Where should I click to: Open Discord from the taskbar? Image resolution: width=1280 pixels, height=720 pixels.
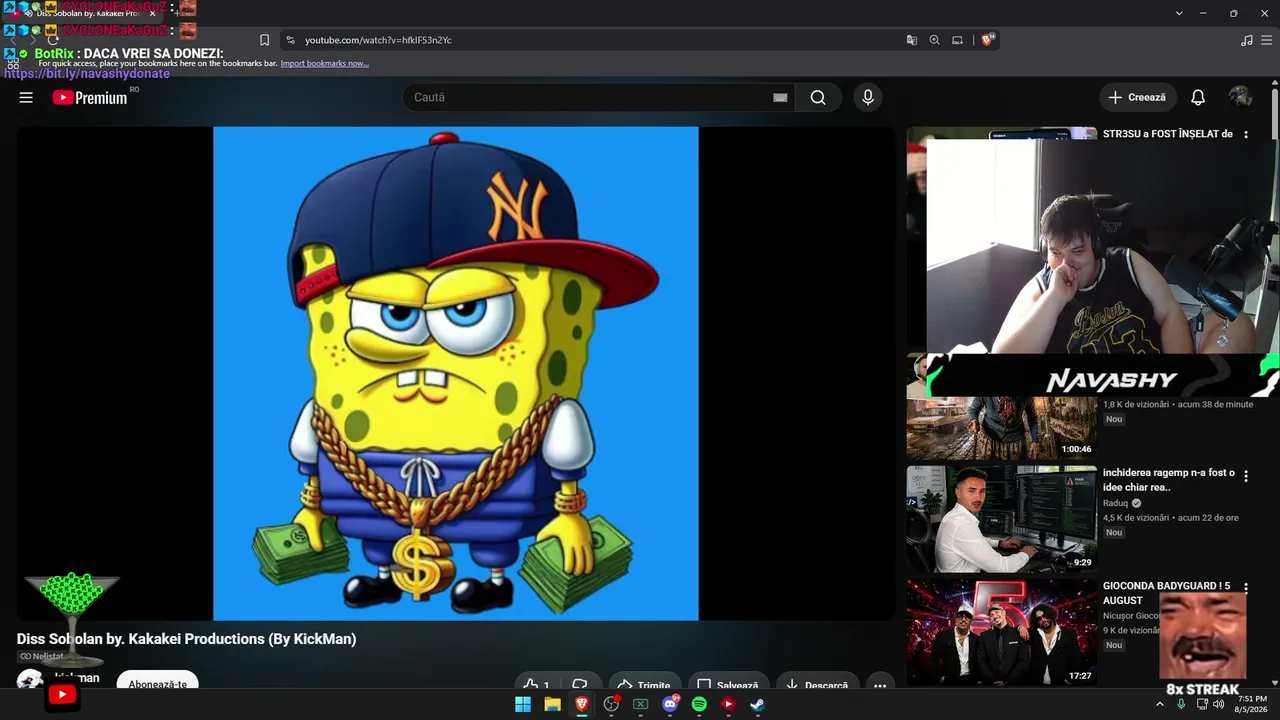[x=670, y=704]
